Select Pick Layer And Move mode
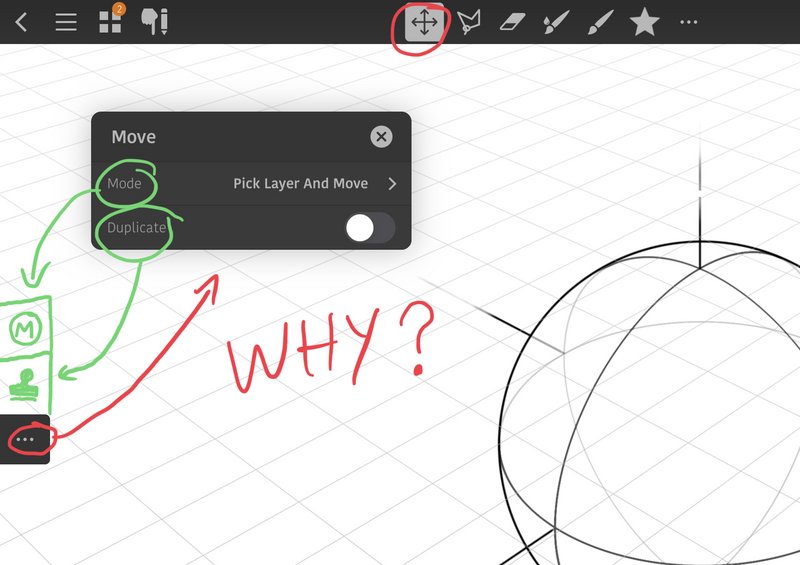The width and height of the screenshot is (800, 565). (301, 184)
